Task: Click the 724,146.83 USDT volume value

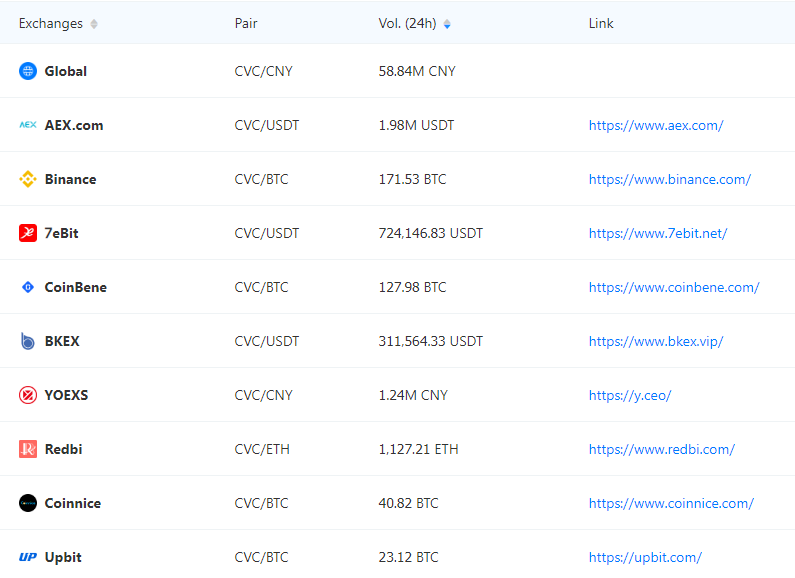Action: [430, 233]
